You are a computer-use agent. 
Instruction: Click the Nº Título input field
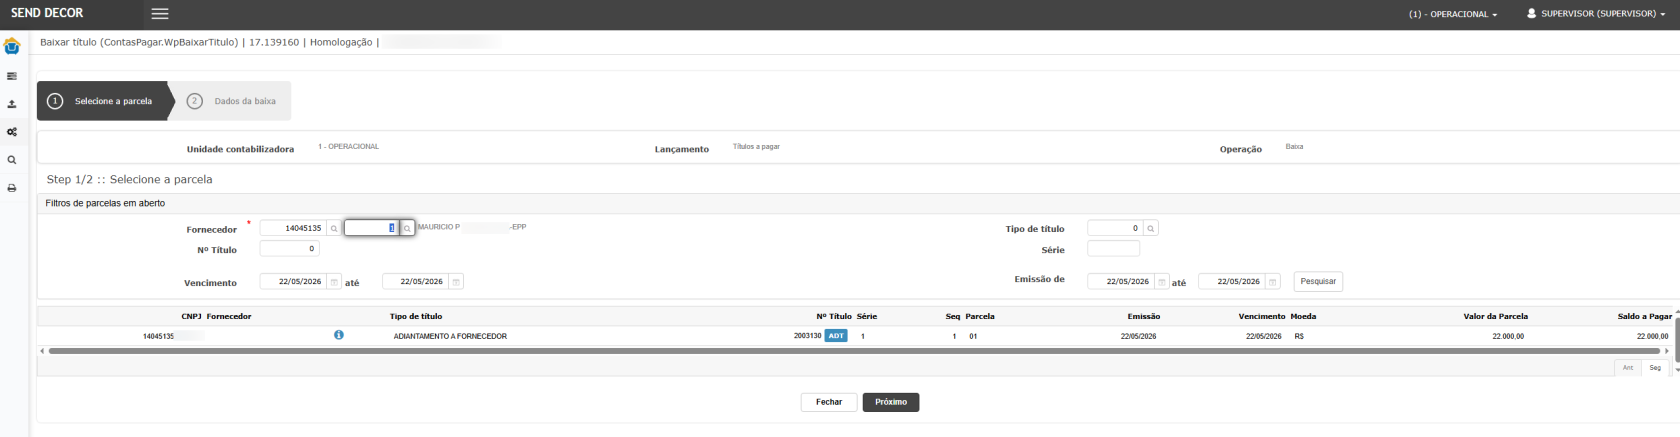coord(289,249)
